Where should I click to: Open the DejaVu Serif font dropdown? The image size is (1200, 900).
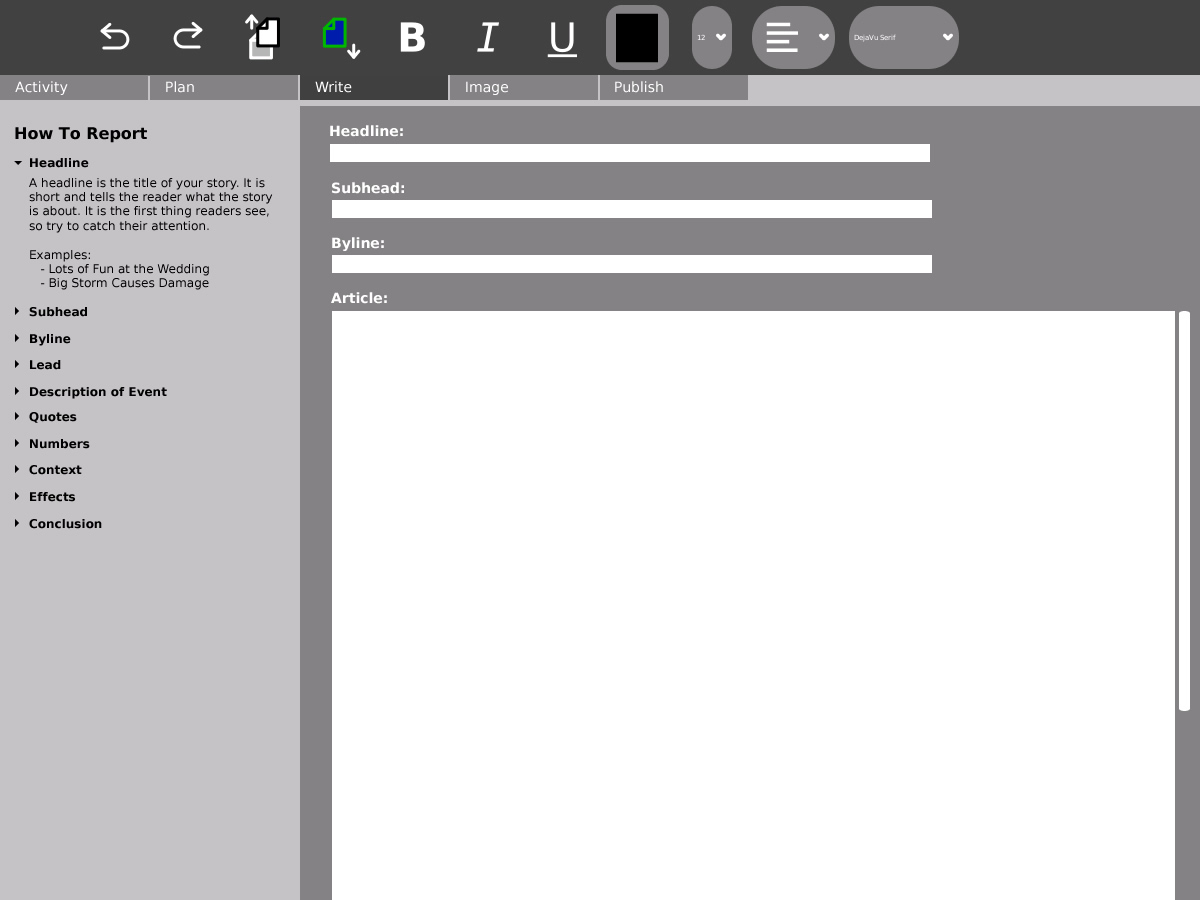click(903, 37)
